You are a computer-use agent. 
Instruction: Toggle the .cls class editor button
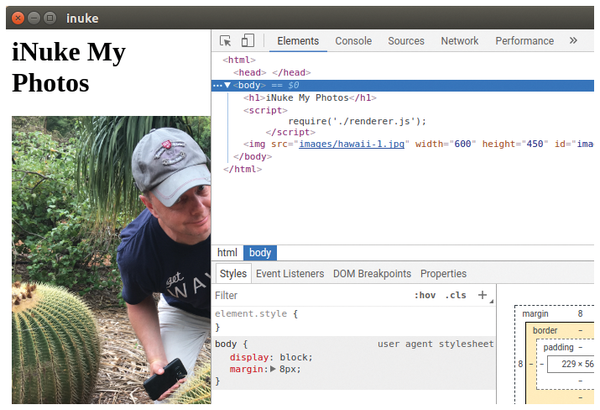pos(455,295)
